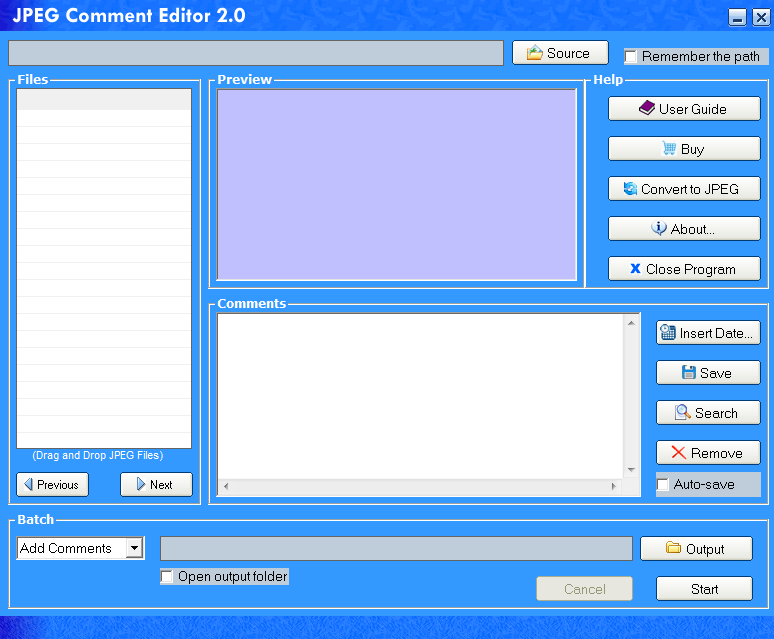Click the Insert Date calendar icon
The width and height of the screenshot is (774, 639).
(668, 332)
